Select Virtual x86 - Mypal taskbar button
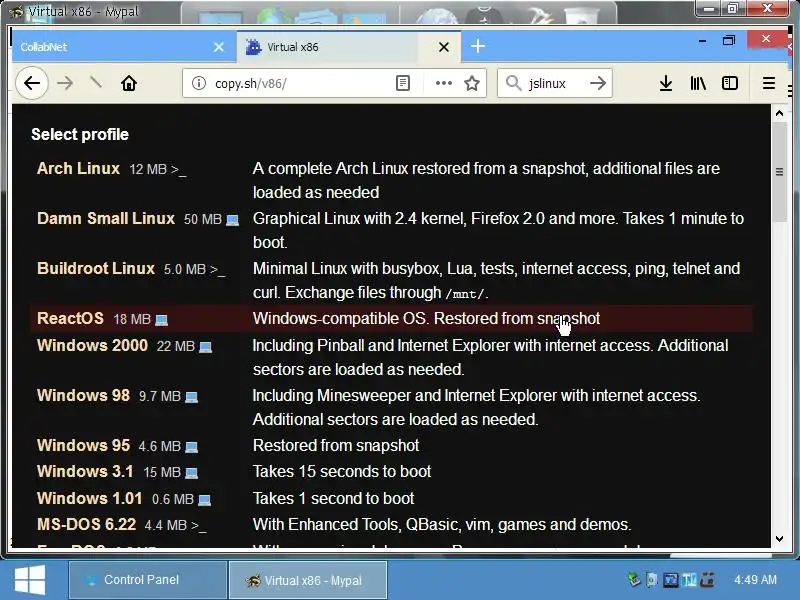The width and height of the screenshot is (800, 600). coord(308,580)
